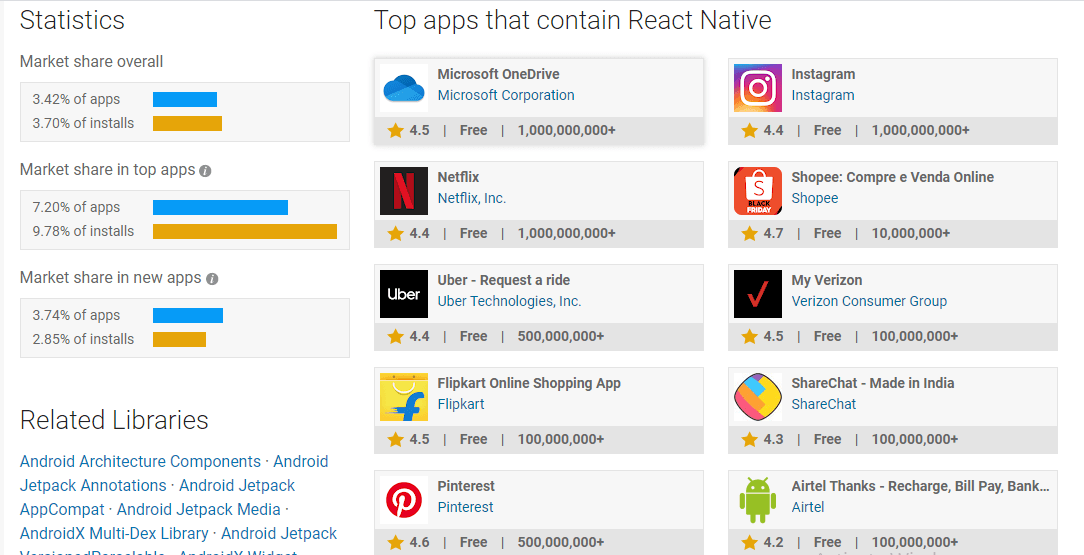Select the Shopee app icon
1084x555 pixels.
tap(758, 191)
